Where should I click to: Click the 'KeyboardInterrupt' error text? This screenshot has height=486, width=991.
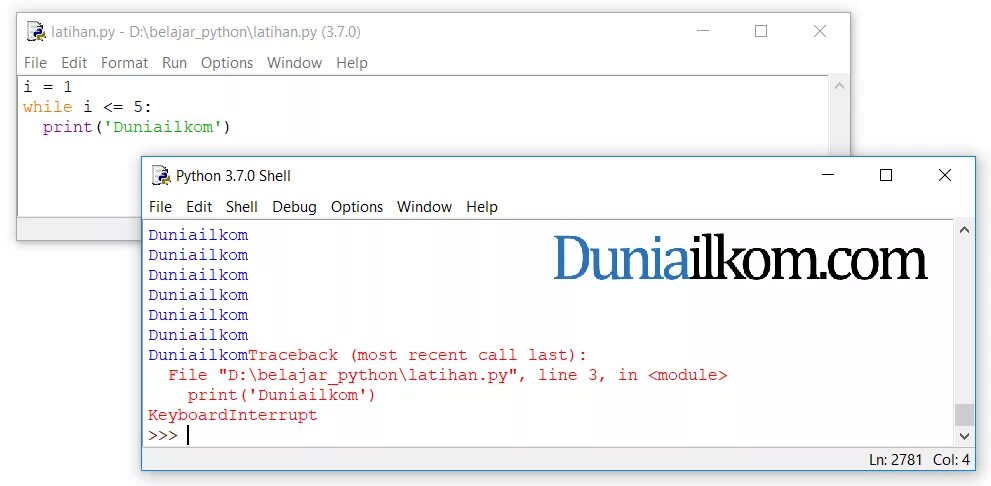233,415
